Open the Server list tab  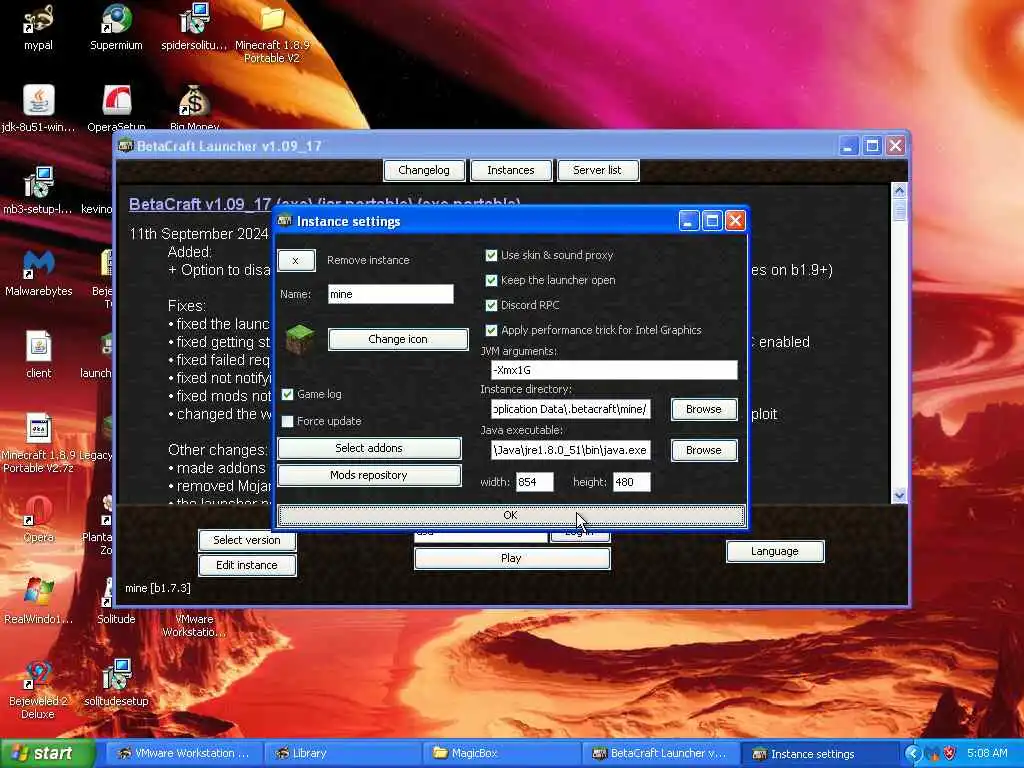pos(597,170)
